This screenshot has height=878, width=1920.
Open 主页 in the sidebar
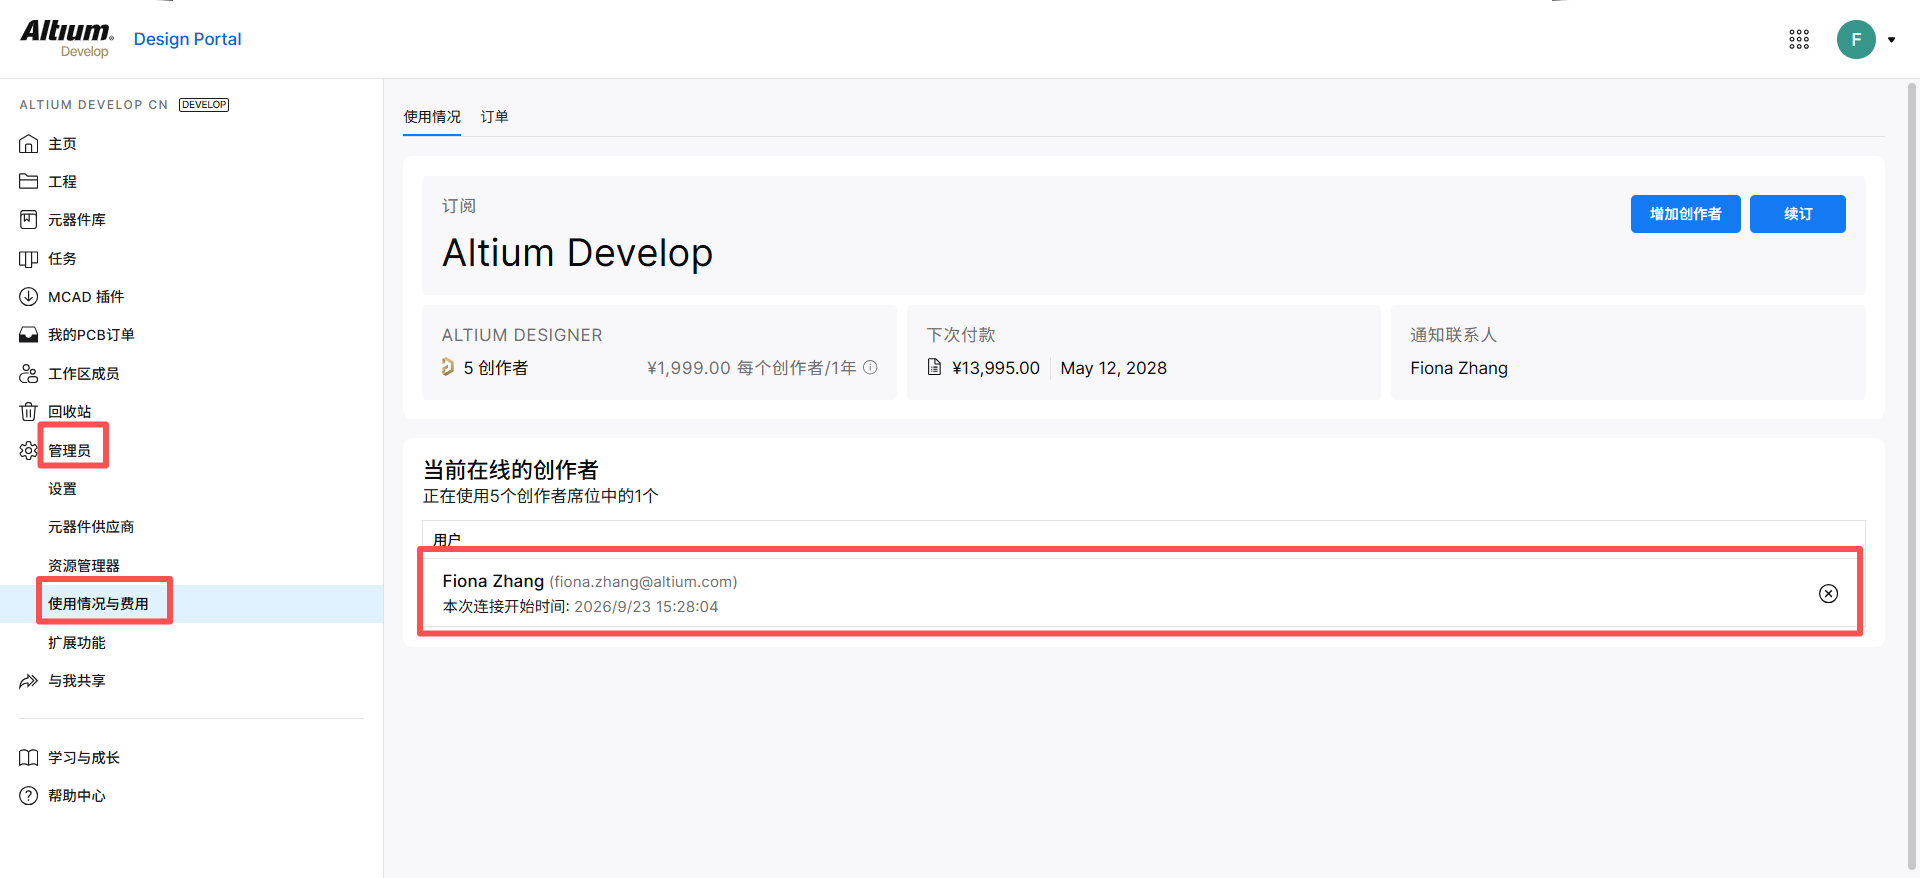(62, 144)
